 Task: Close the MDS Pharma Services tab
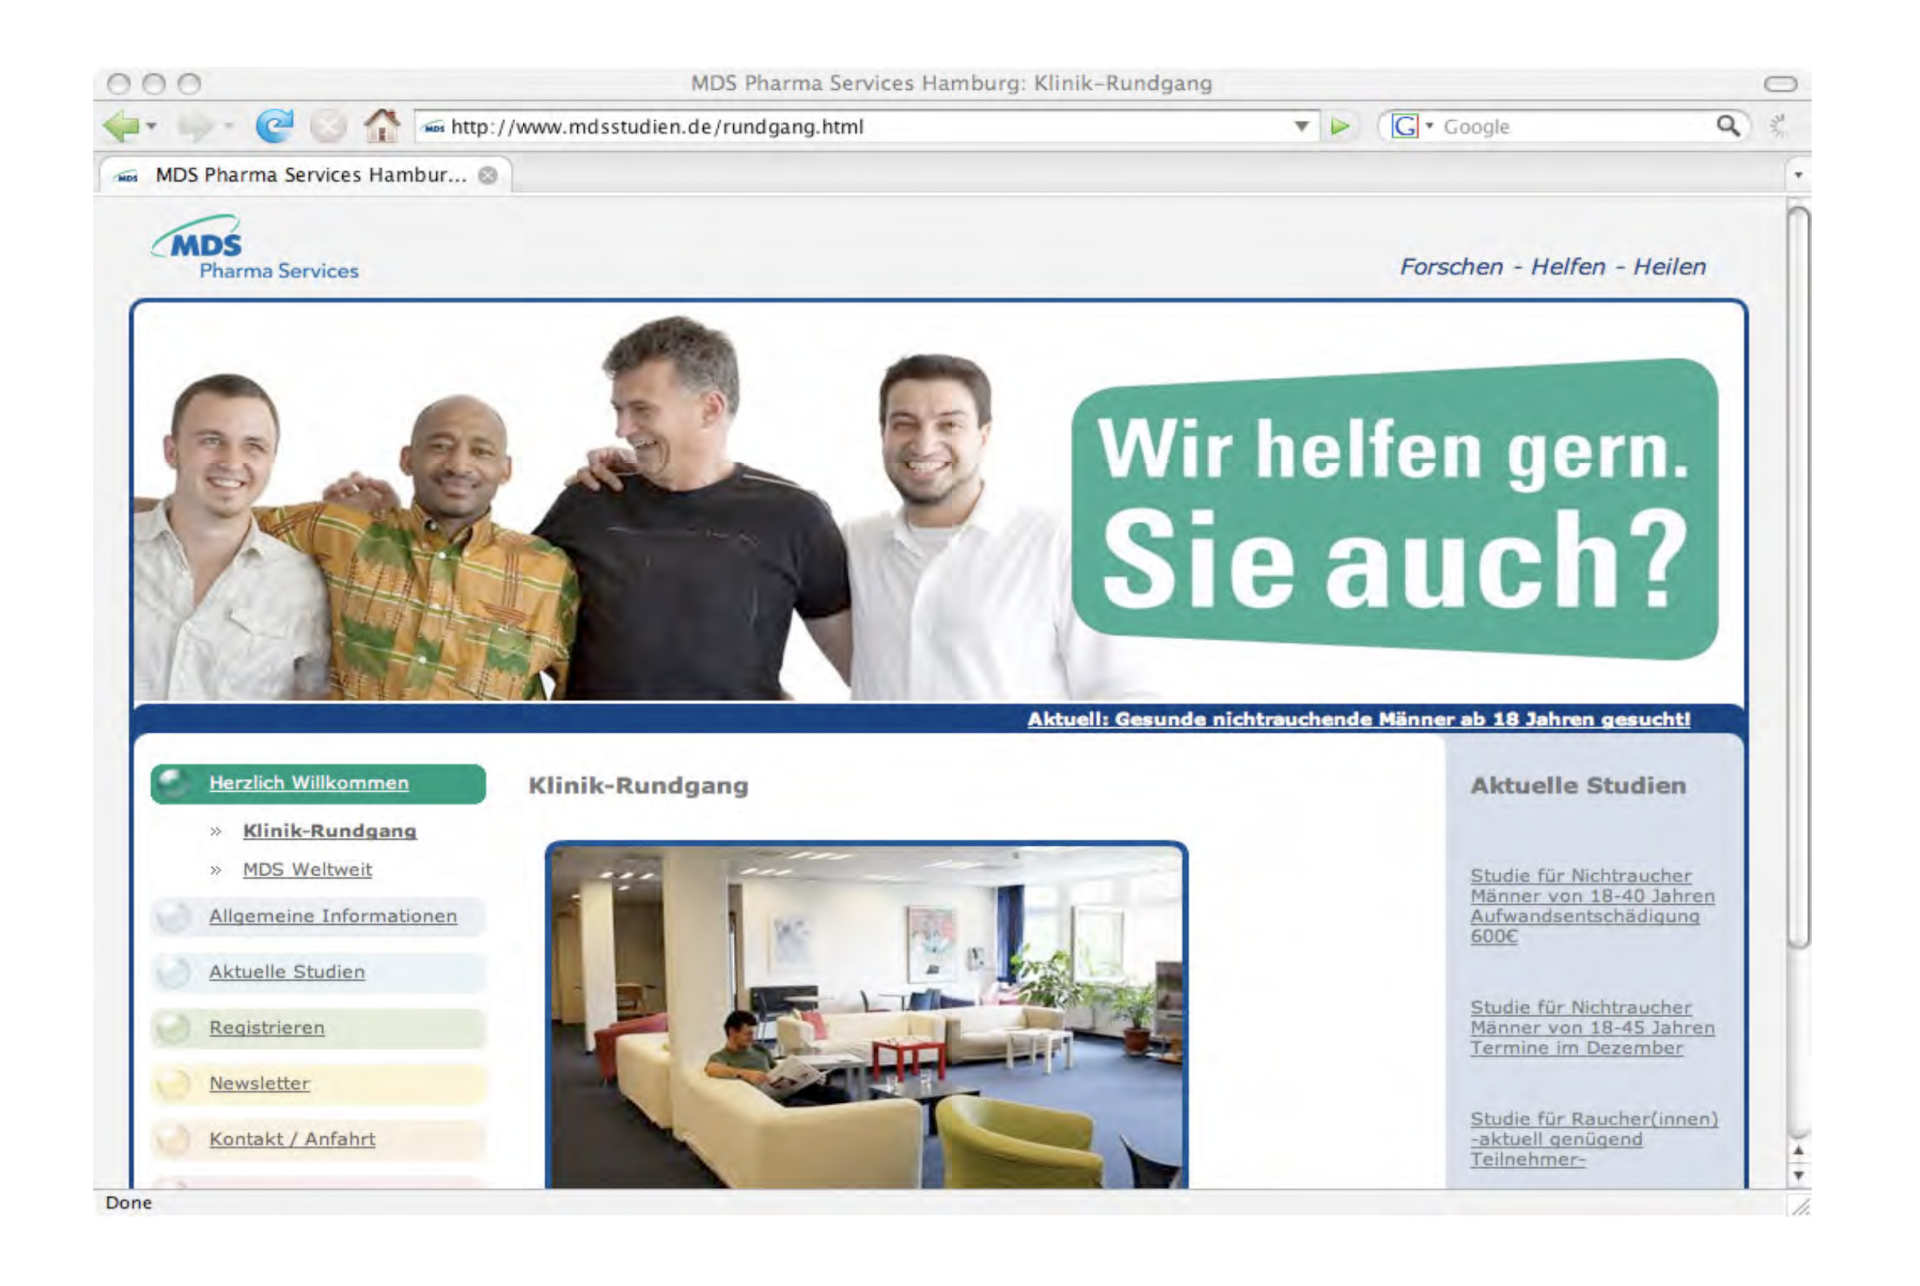pyautogui.click(x=488, y=175)
